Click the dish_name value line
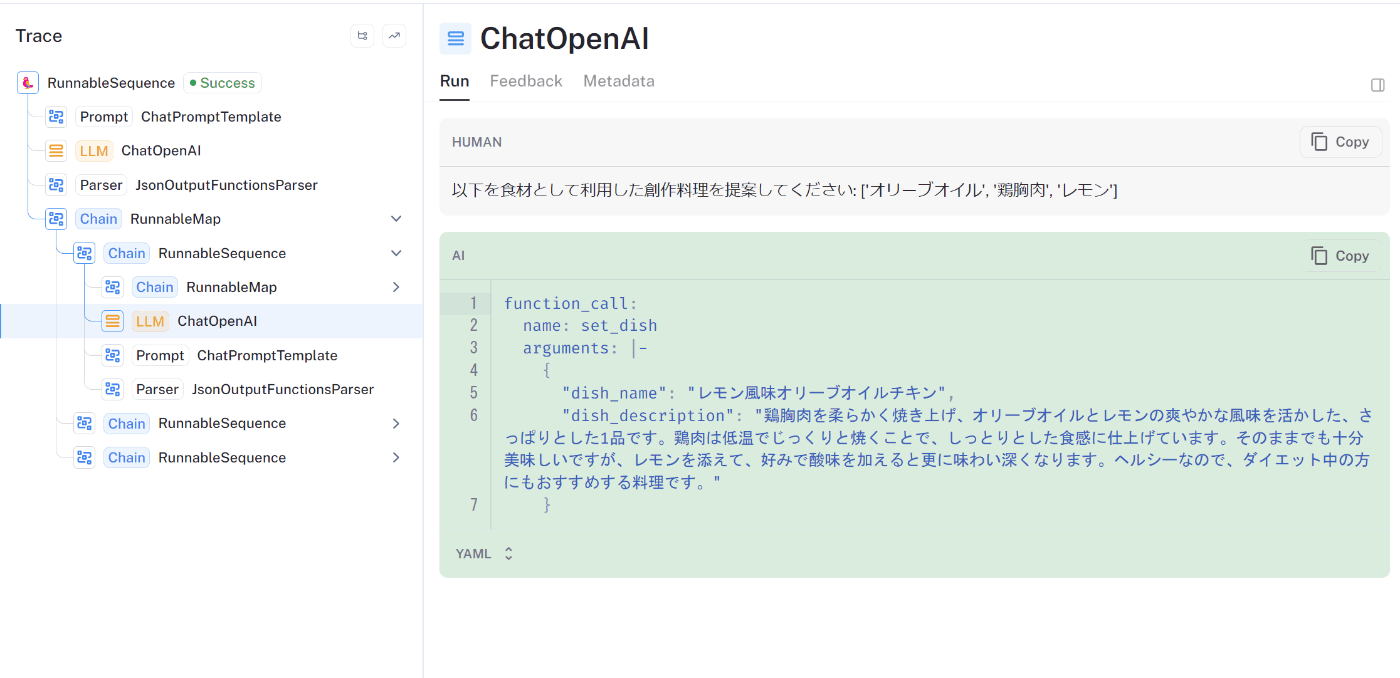 pyautogui.click(x=759, y=393)
